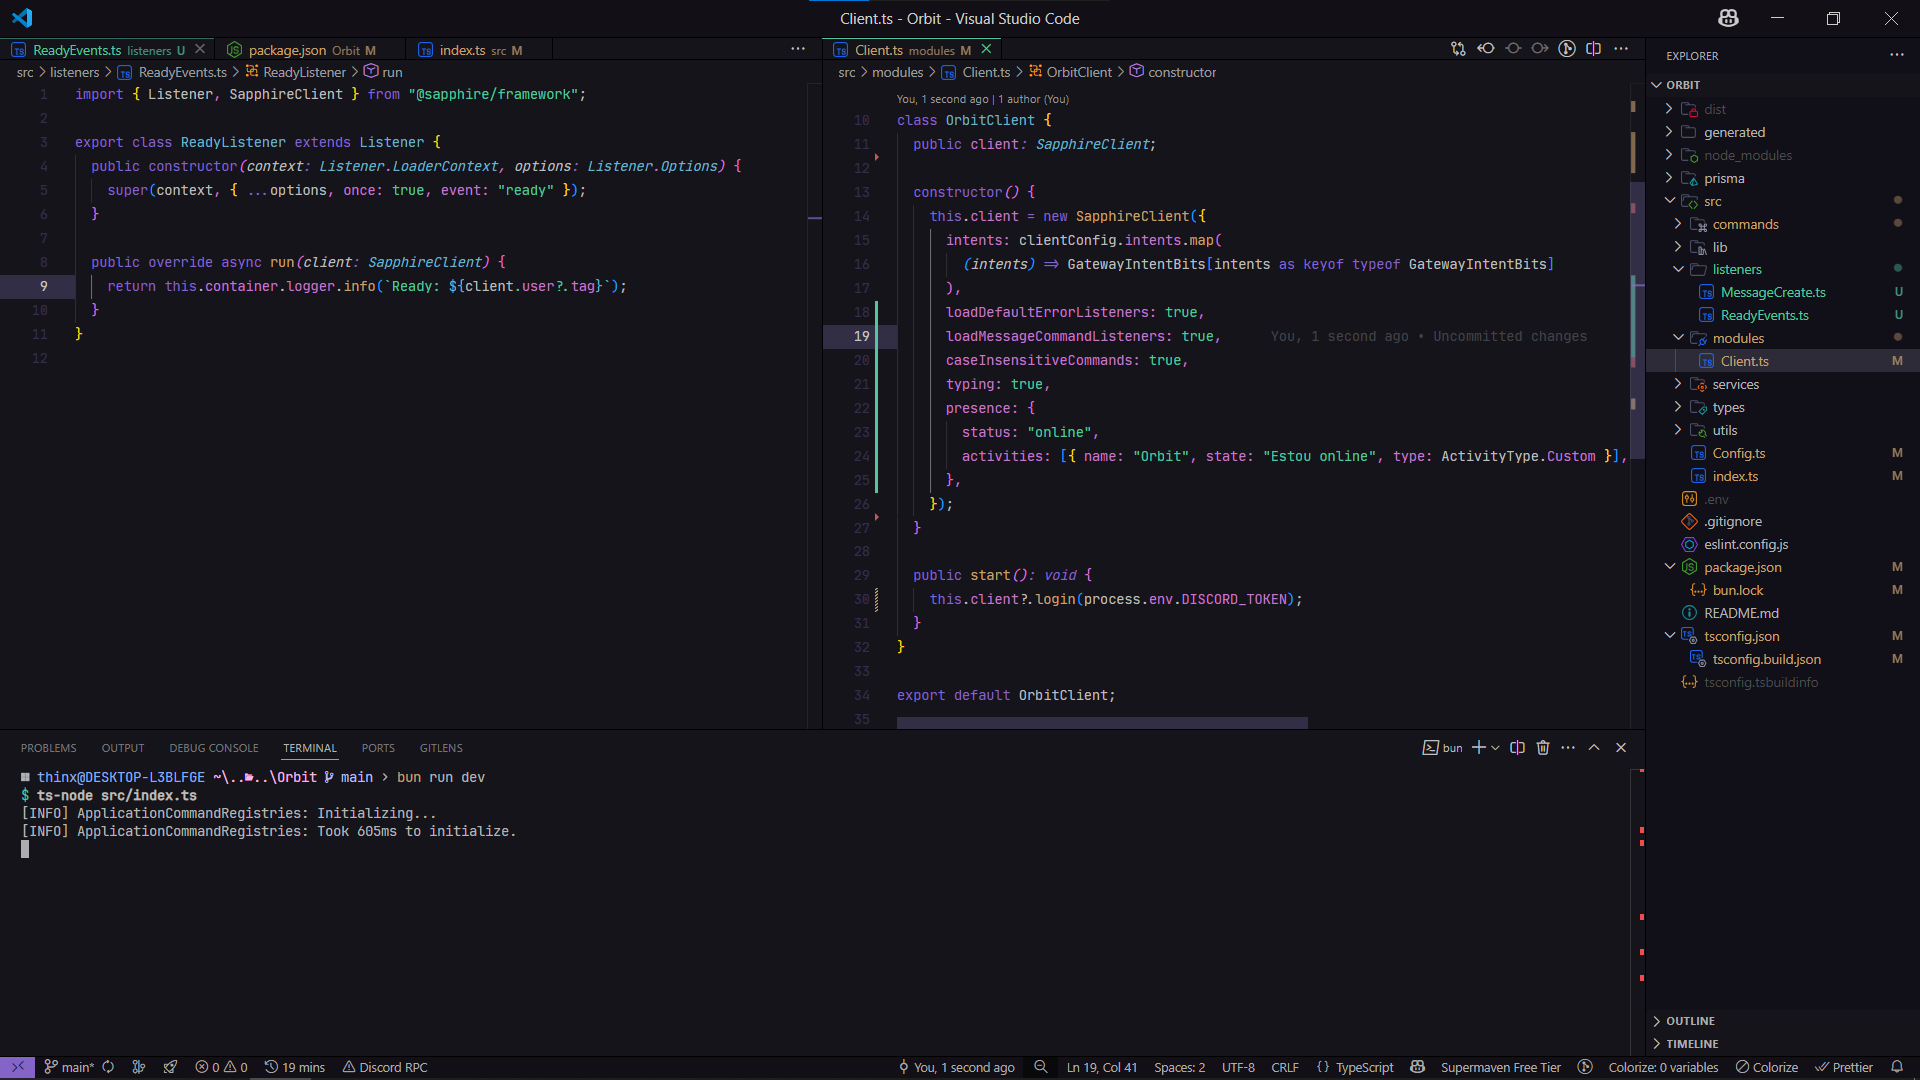Open the launch profile dropdown beside new terminal
Image resolution: width=1920 pixels, height=1080 pixels.
(1496, 748)
